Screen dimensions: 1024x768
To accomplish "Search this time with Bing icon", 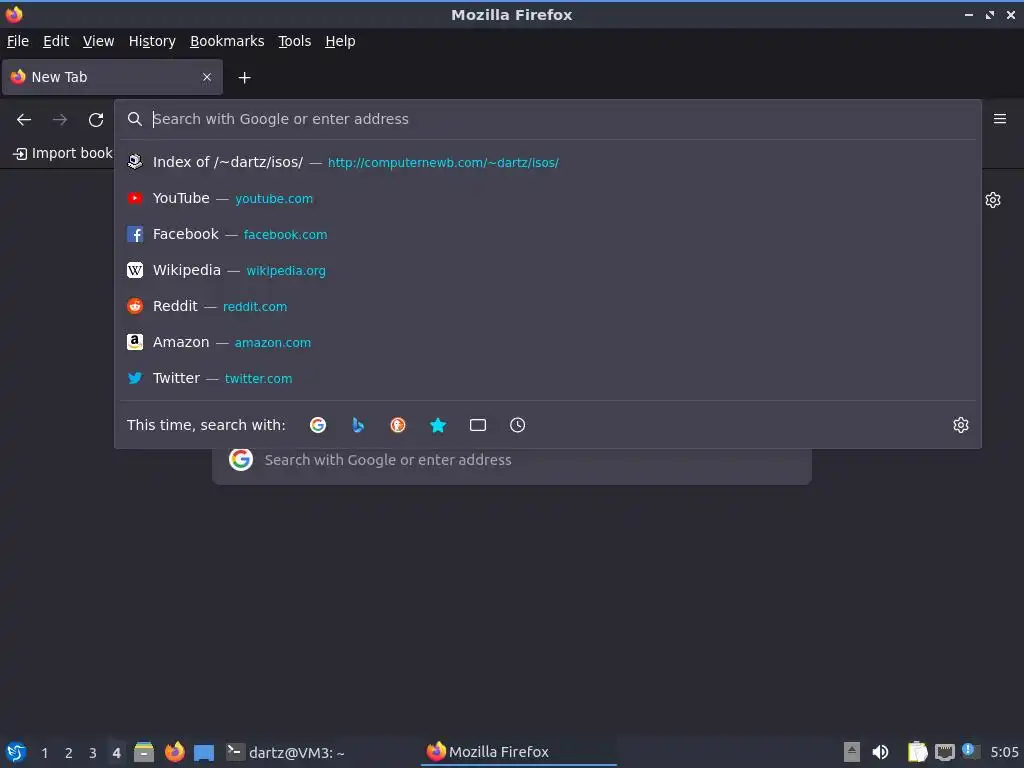I will pos(358,425).
